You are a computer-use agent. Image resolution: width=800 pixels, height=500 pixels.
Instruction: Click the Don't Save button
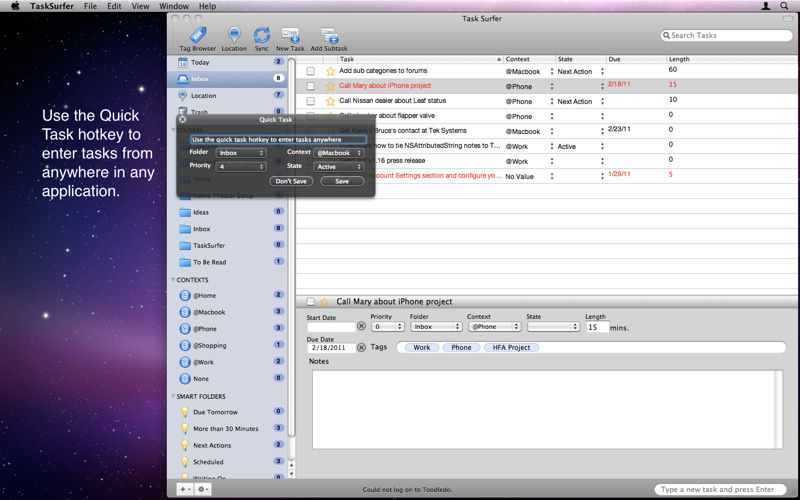291,181
